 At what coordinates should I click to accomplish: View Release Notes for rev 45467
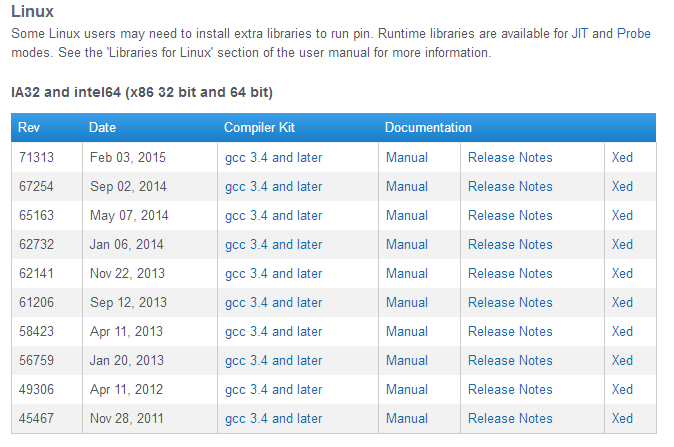[x=510, y=419]
